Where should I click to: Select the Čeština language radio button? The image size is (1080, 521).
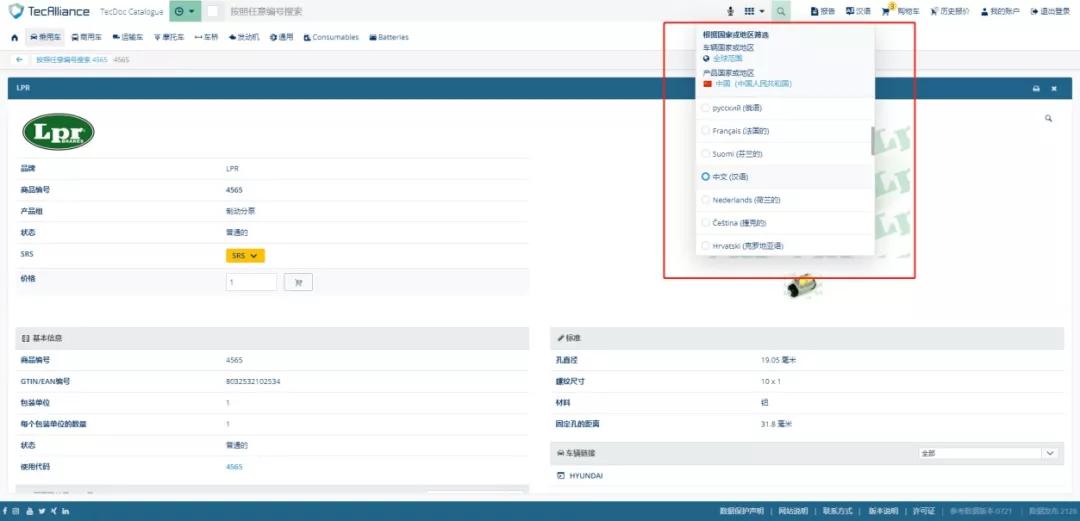pyautogui.click(x=705, y=223)
